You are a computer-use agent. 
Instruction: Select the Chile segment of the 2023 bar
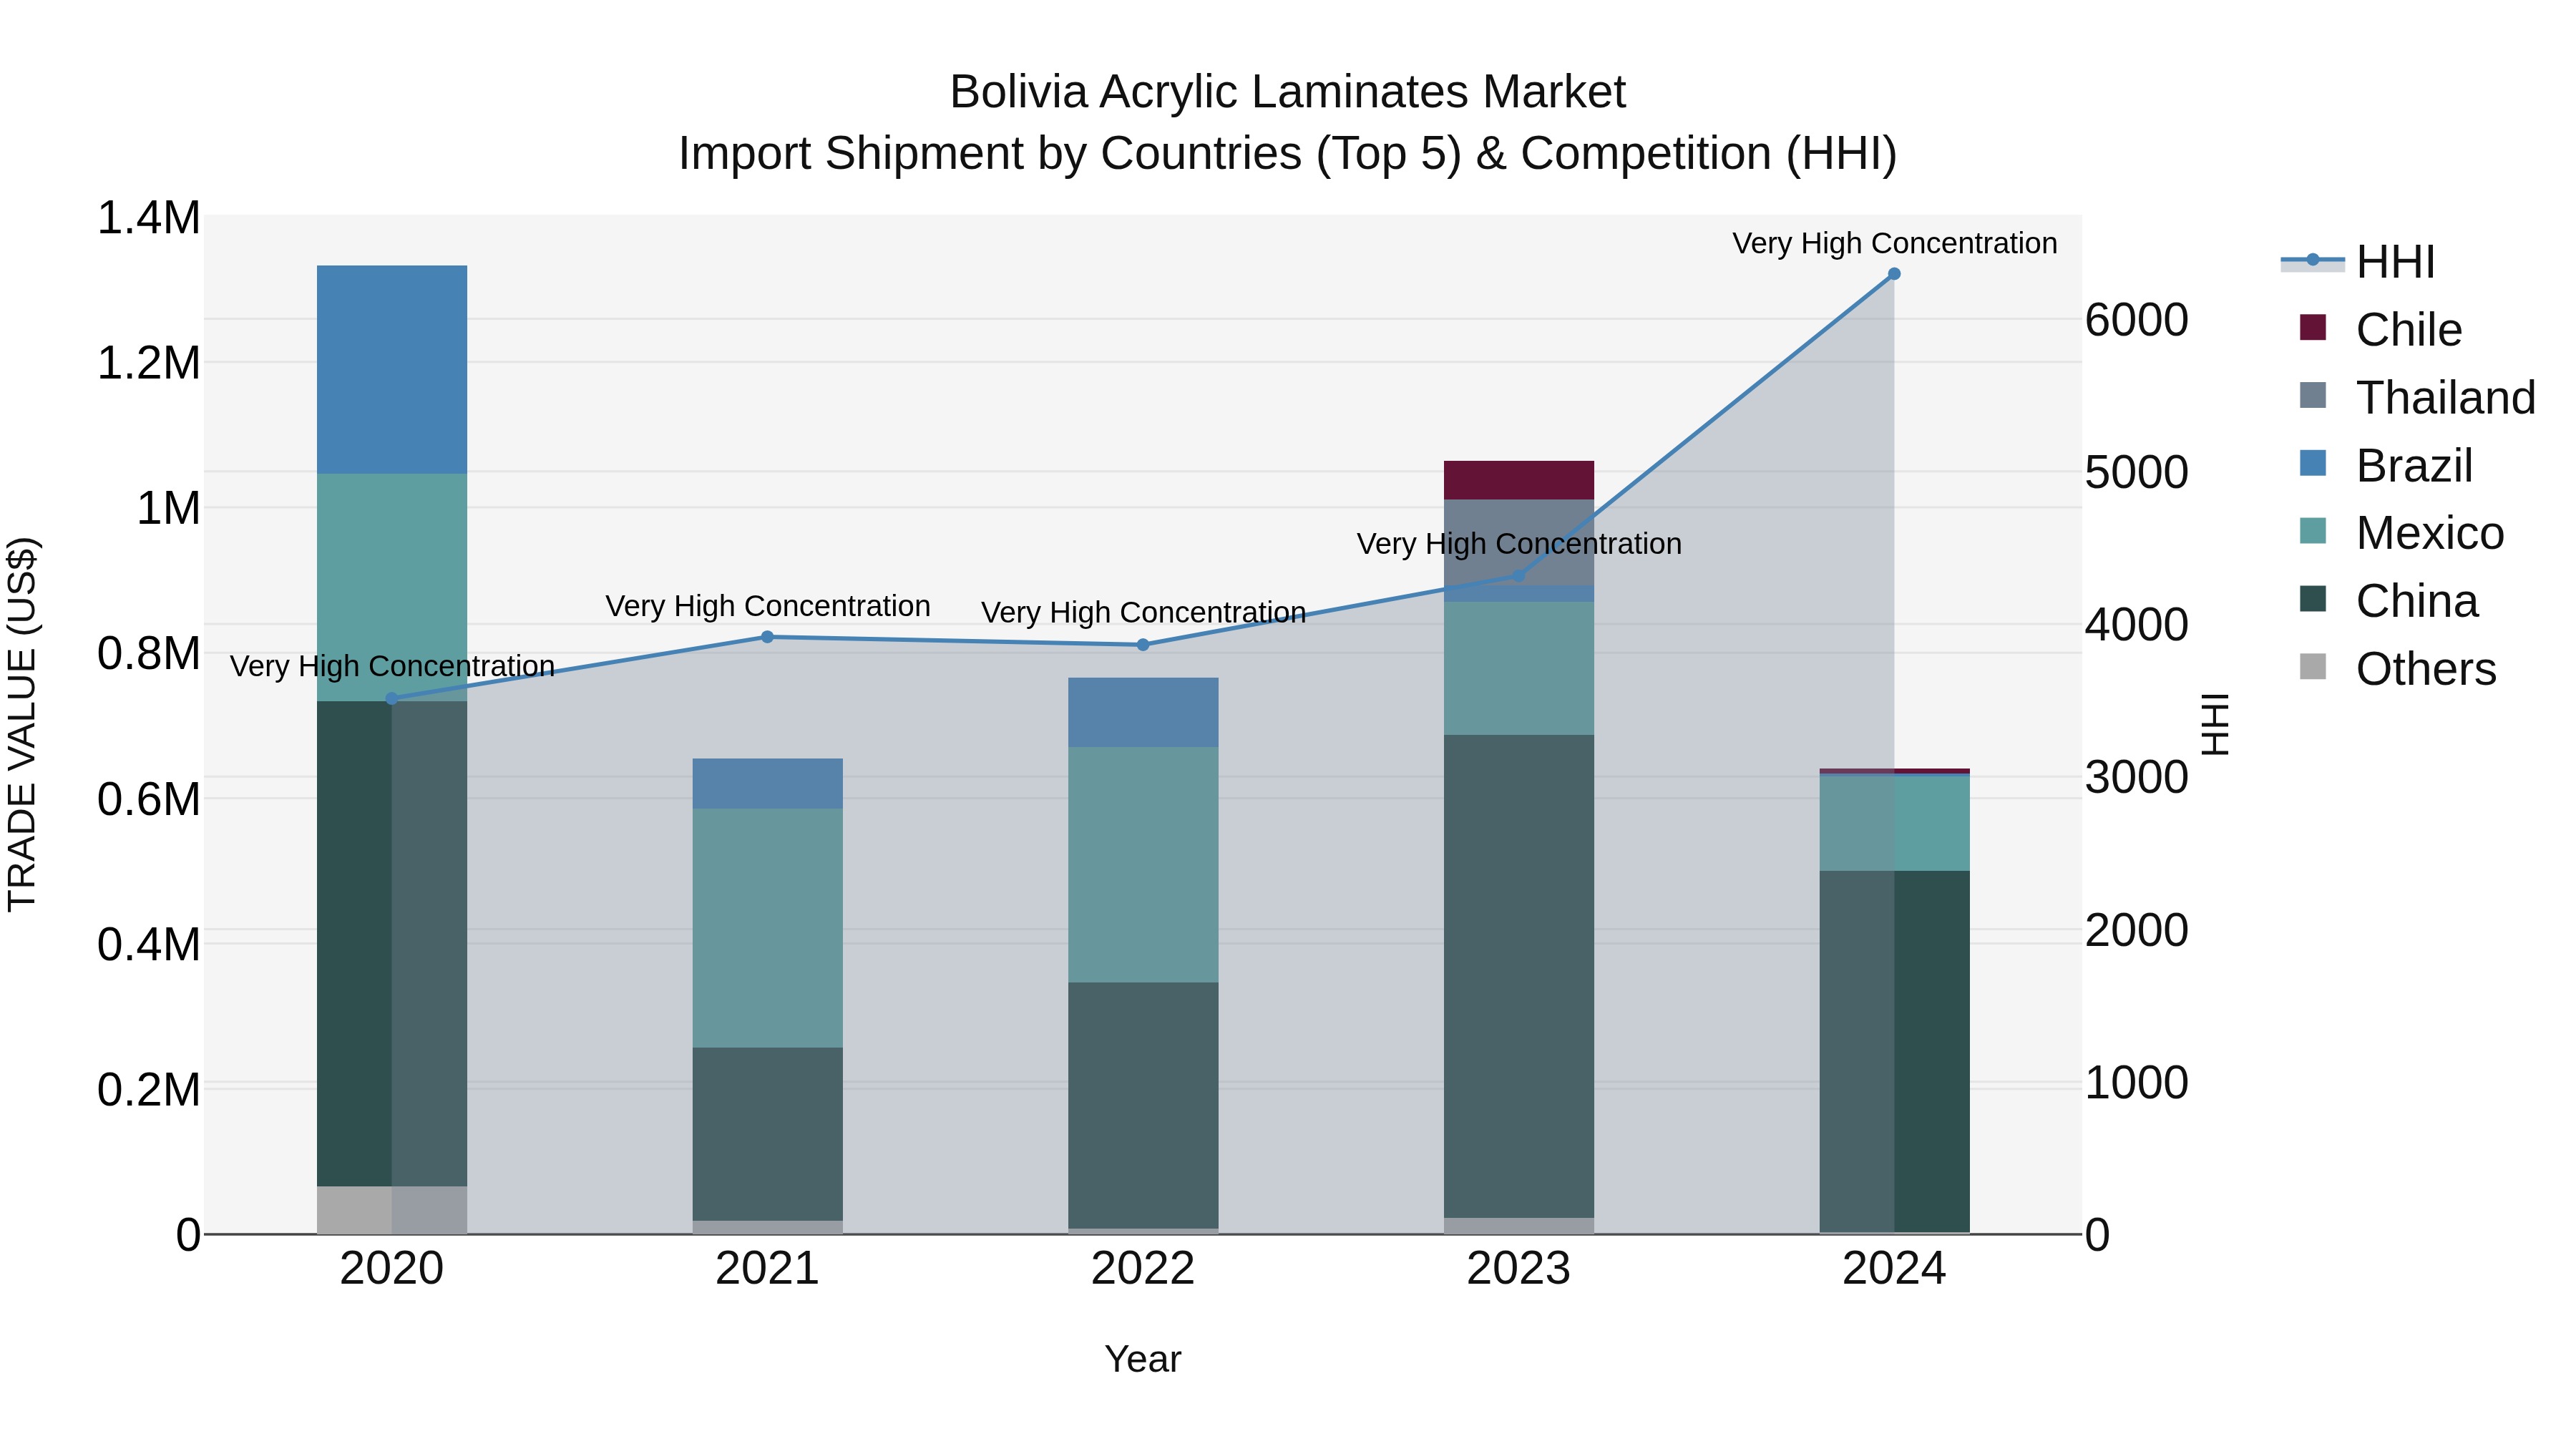point(1519,481)
